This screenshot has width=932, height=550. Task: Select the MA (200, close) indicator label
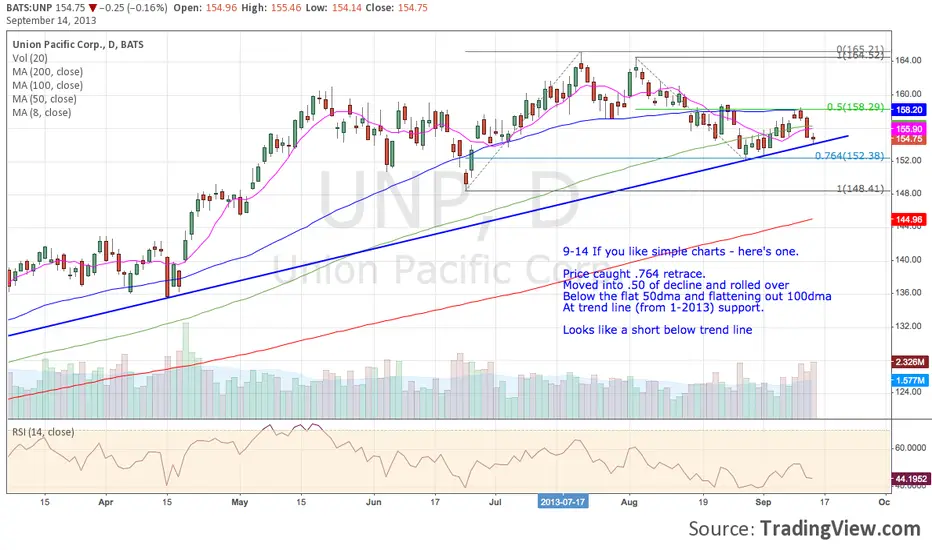click(x=48, y=72)
